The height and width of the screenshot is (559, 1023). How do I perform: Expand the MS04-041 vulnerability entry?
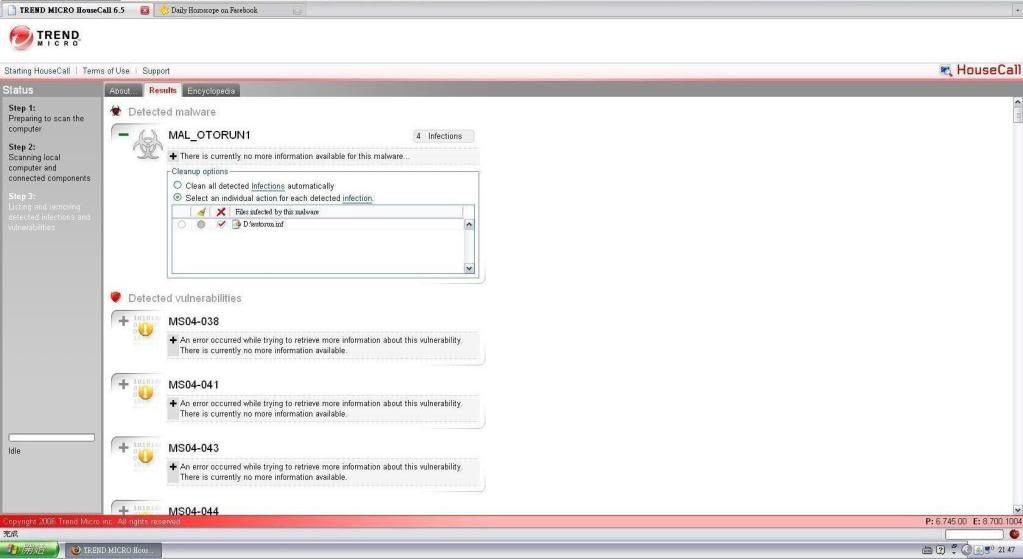123,384
